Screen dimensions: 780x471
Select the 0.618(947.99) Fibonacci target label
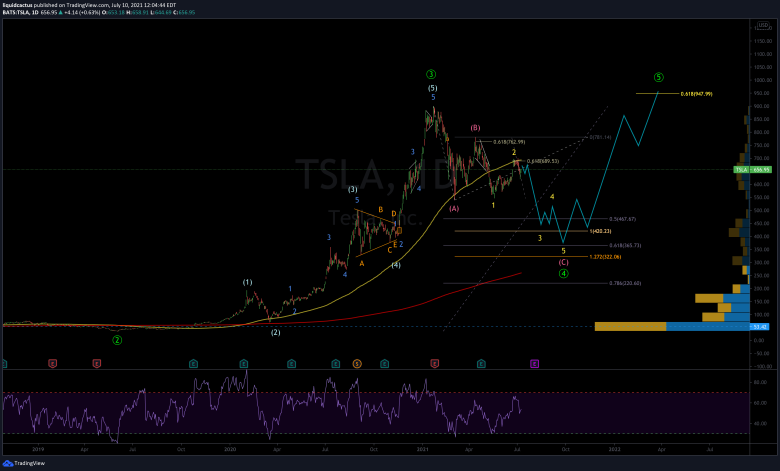coord(696,94)
